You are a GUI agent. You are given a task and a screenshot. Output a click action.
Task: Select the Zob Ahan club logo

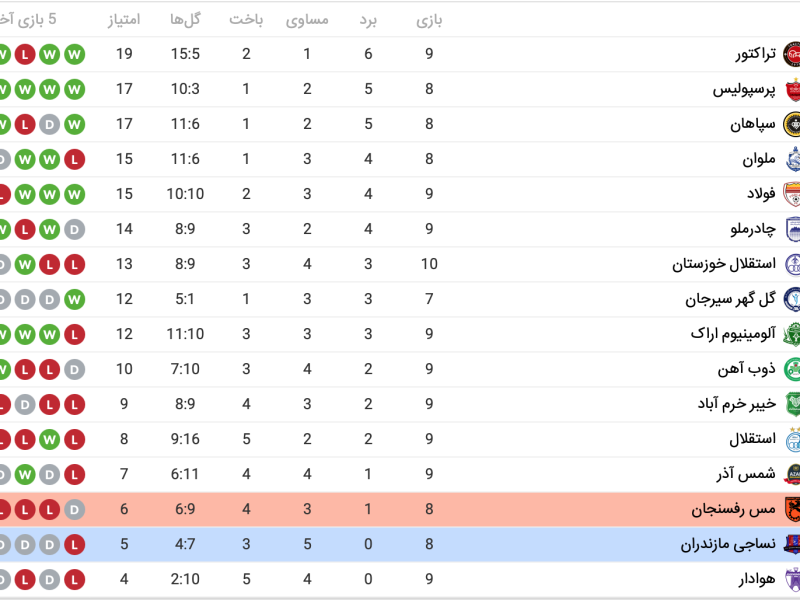[x=791, y=369]
